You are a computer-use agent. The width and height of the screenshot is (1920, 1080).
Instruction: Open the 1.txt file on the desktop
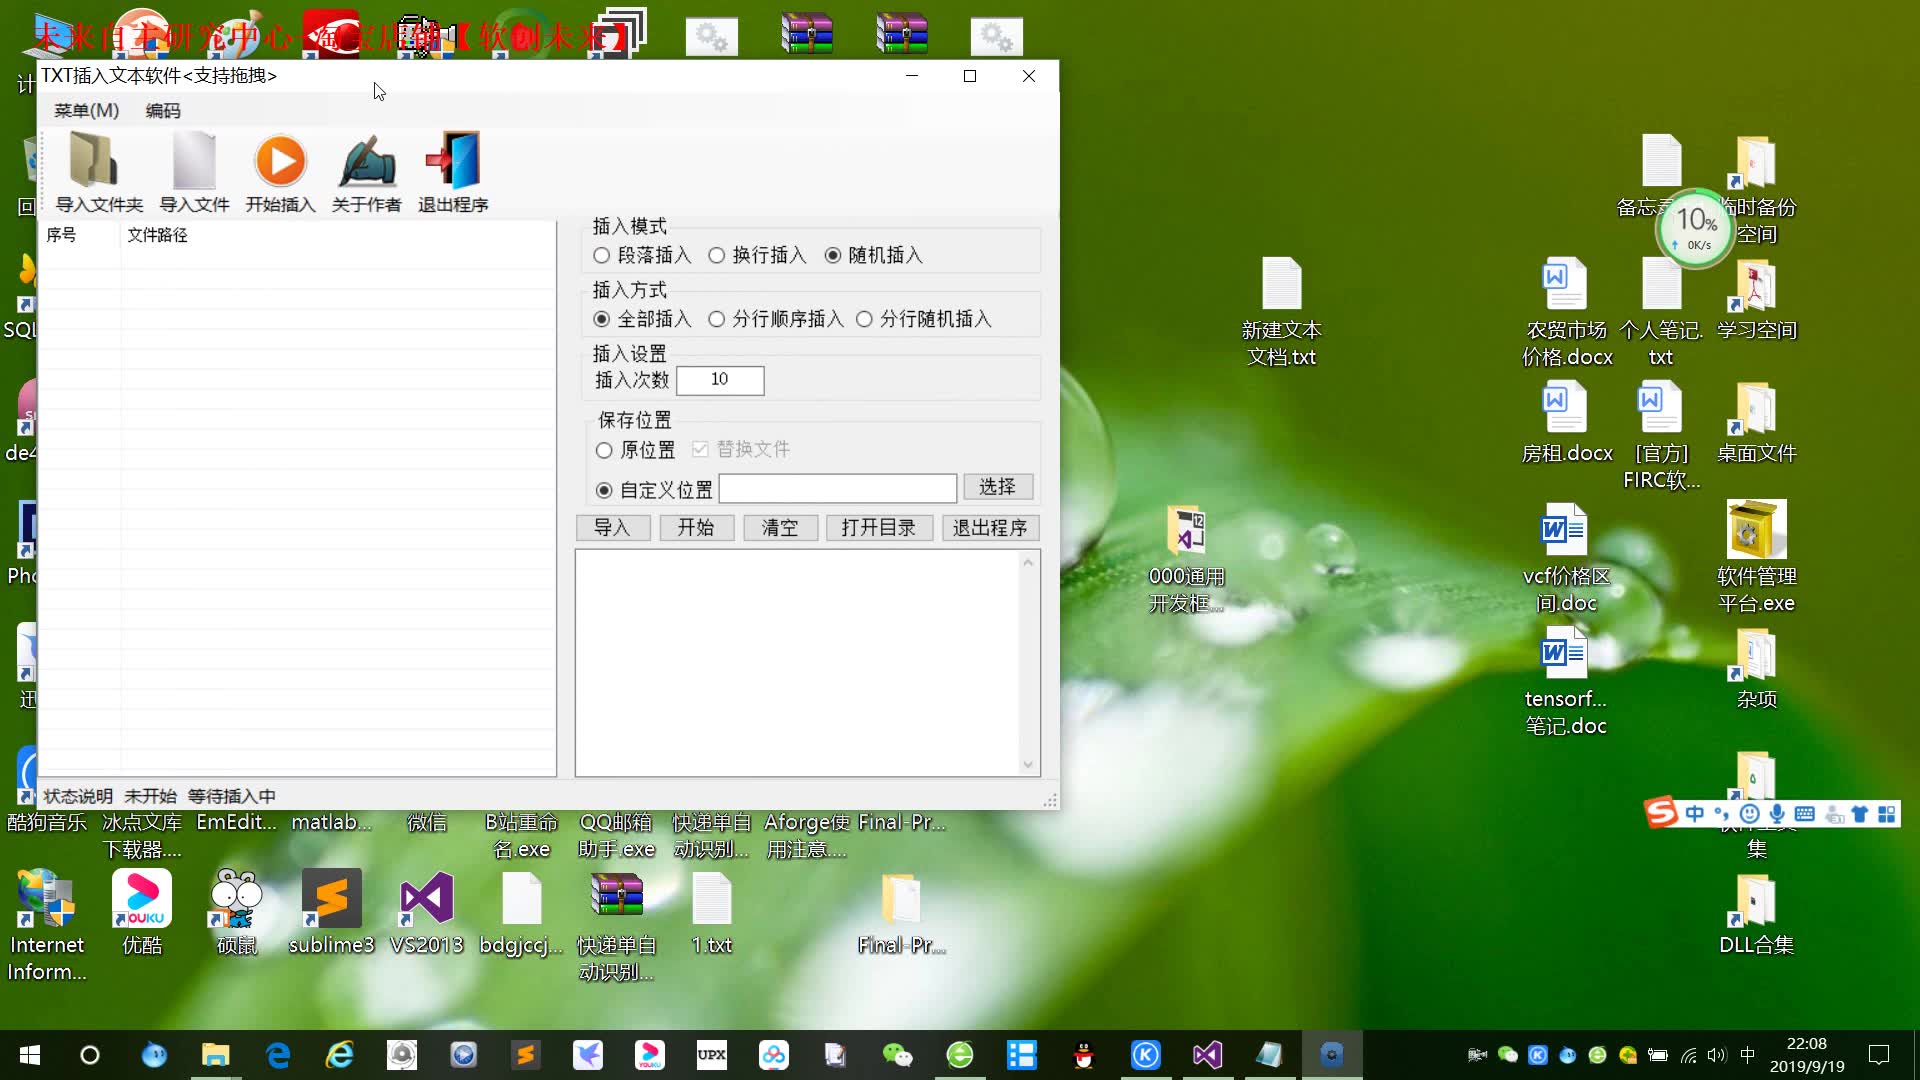point(711,899)
